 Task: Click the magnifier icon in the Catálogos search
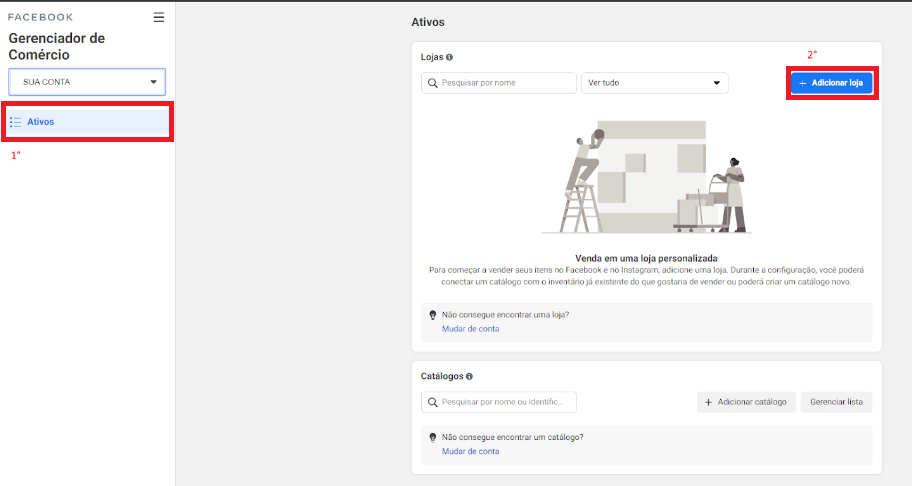tap(433, 402)
